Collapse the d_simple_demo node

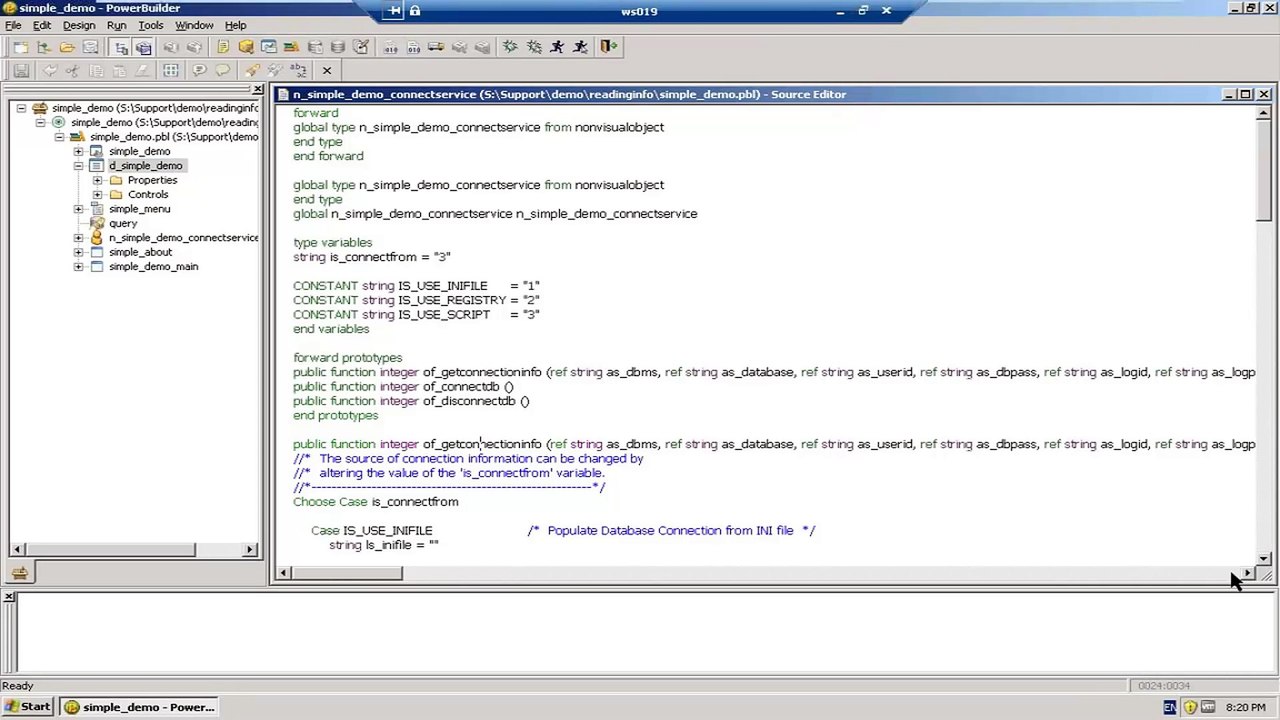[78, 166]
